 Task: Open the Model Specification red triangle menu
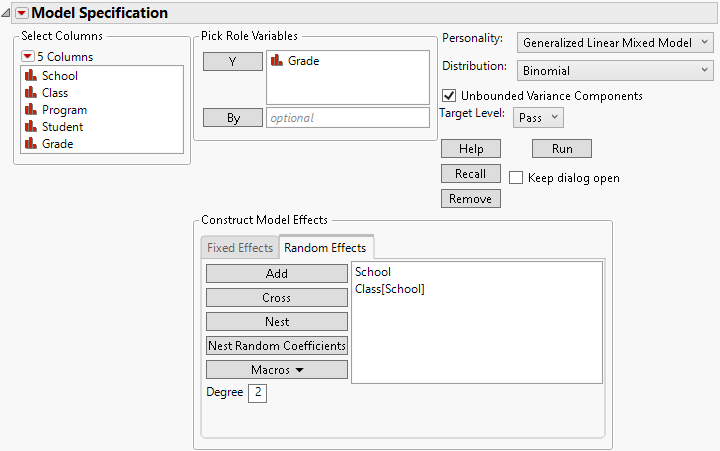pos(23,13)
